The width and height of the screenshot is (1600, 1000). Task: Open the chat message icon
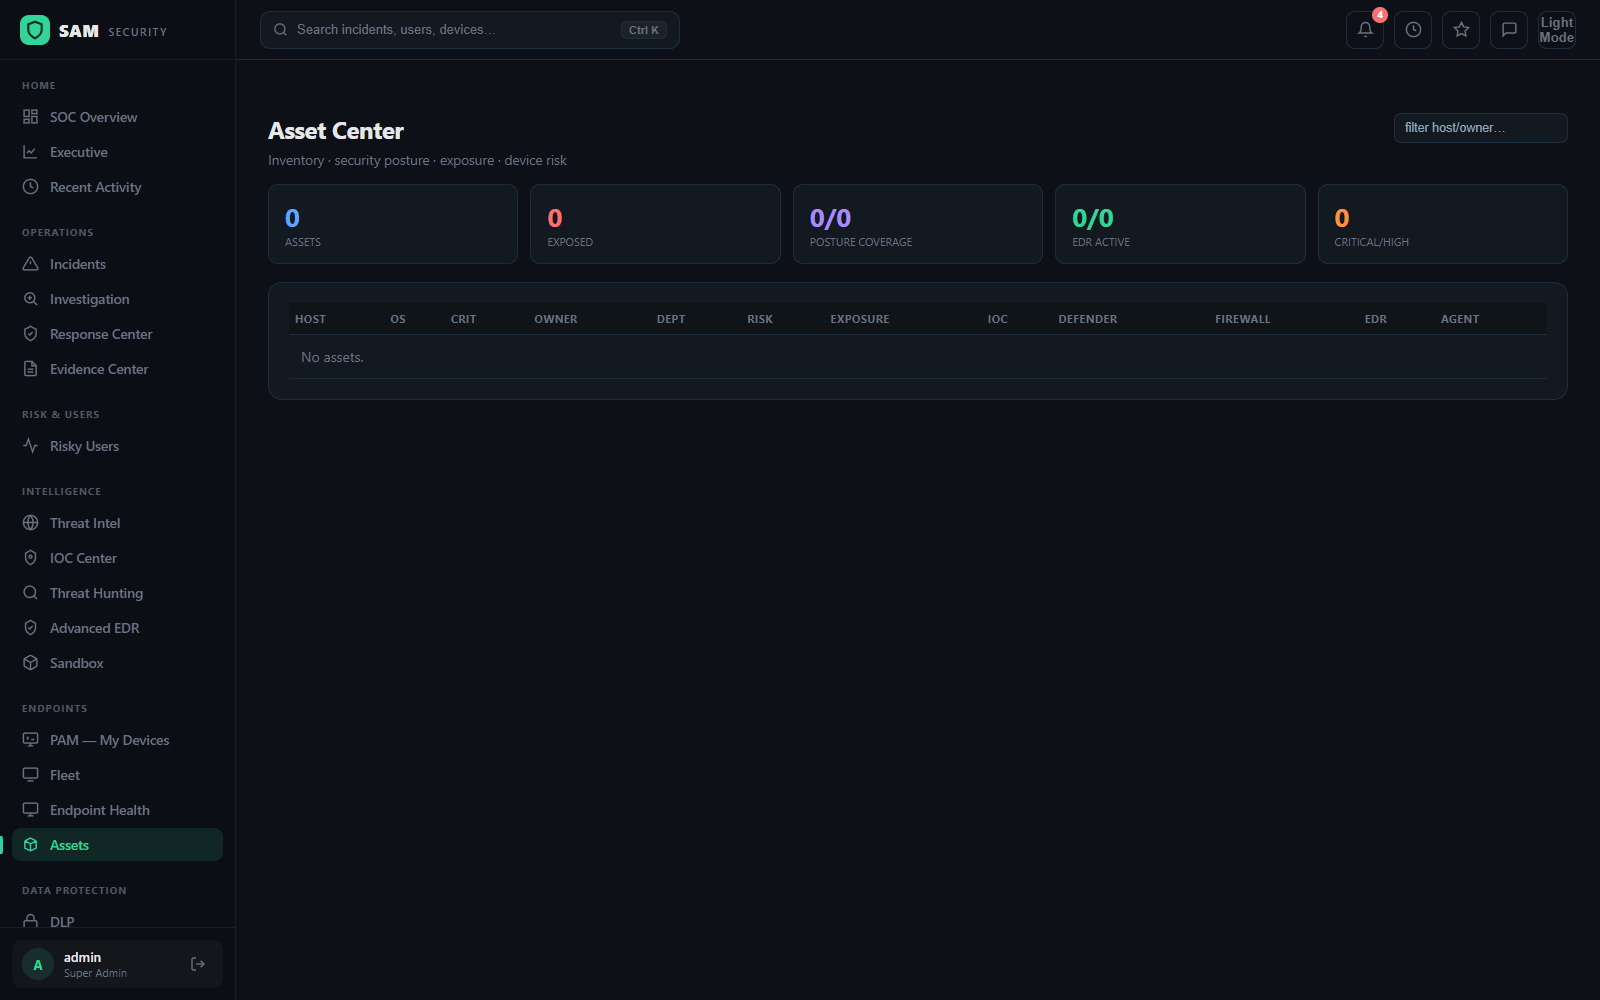pos(1509,30)
